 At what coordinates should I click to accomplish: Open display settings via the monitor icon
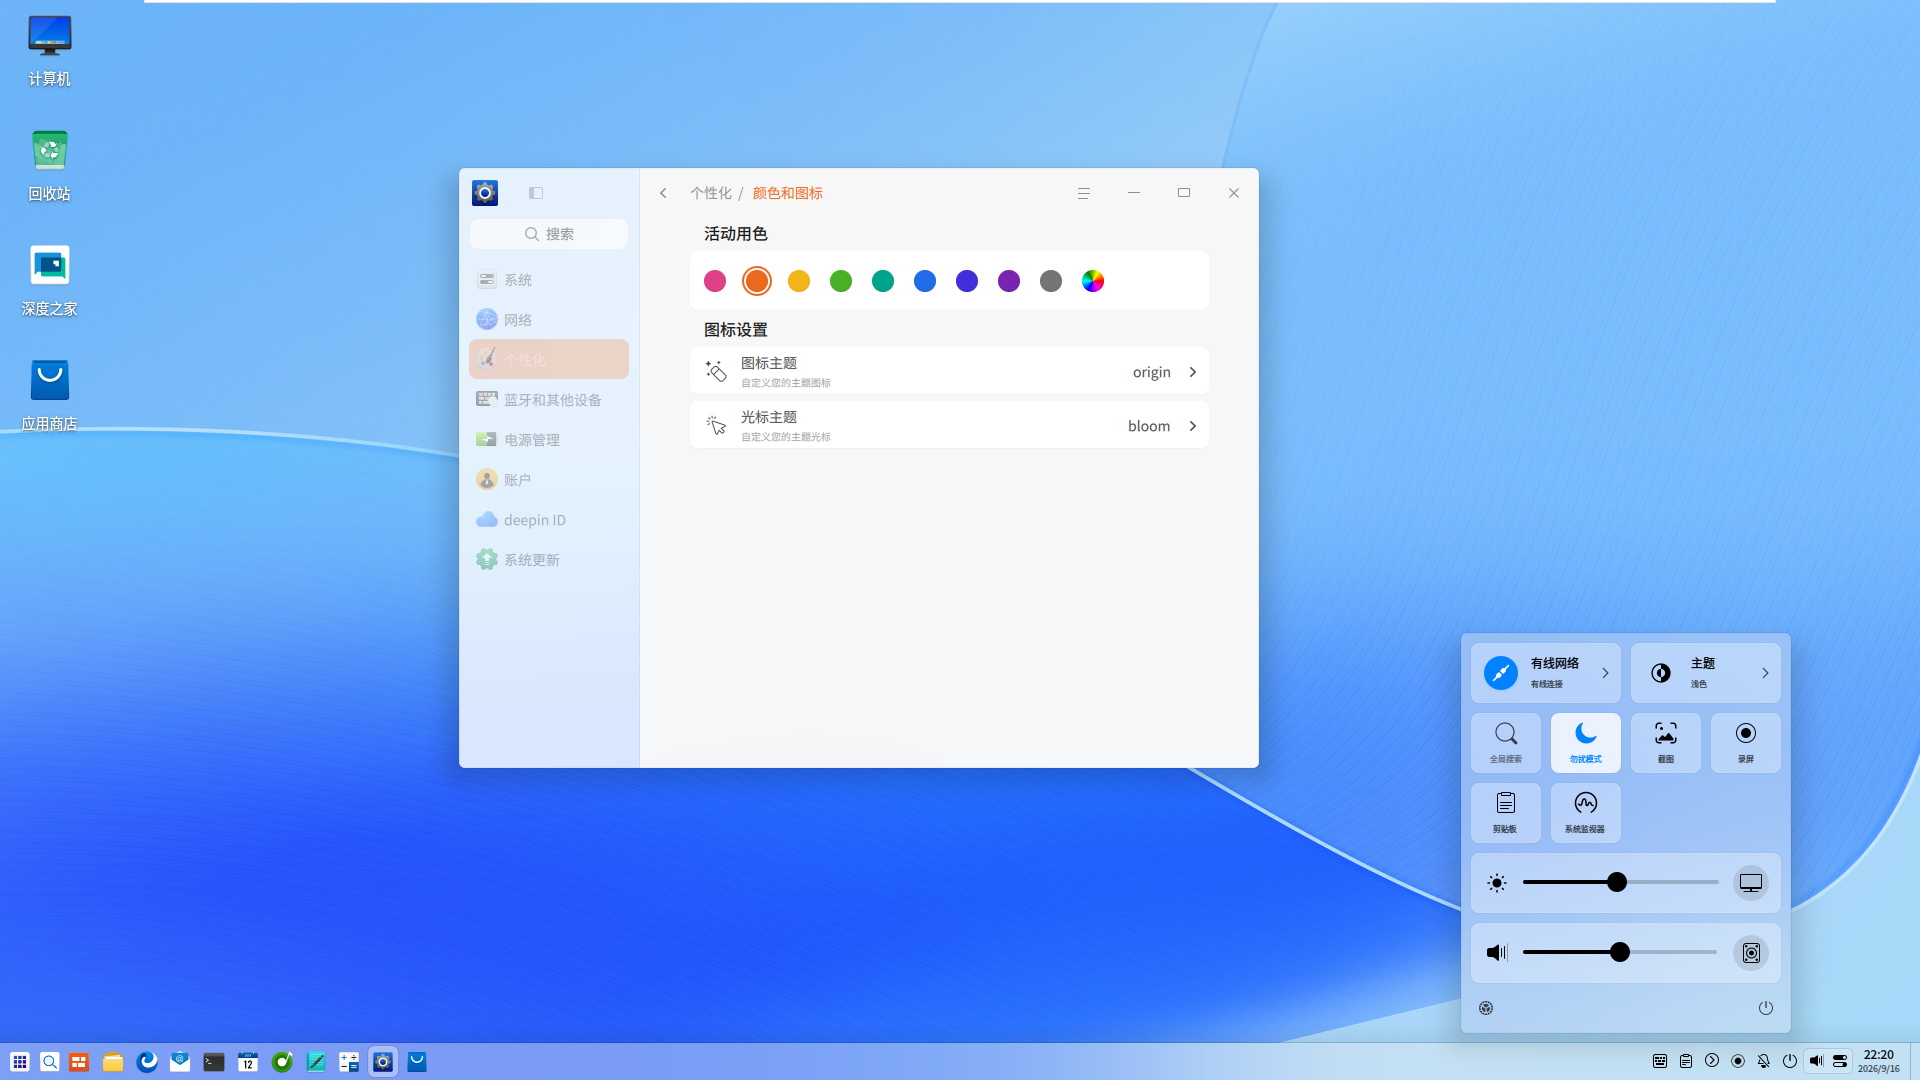(x=1751, y=883)
